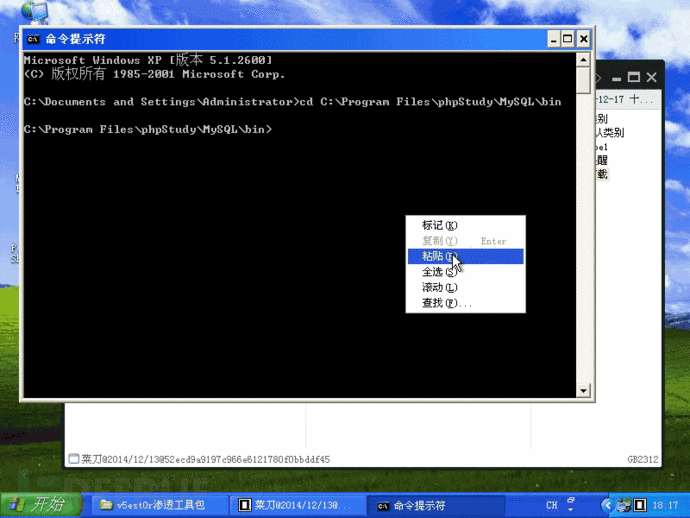Choose 标记(K) from the context menu
The width and height of the screenshot is (690, 518).
tap(466, 225)
